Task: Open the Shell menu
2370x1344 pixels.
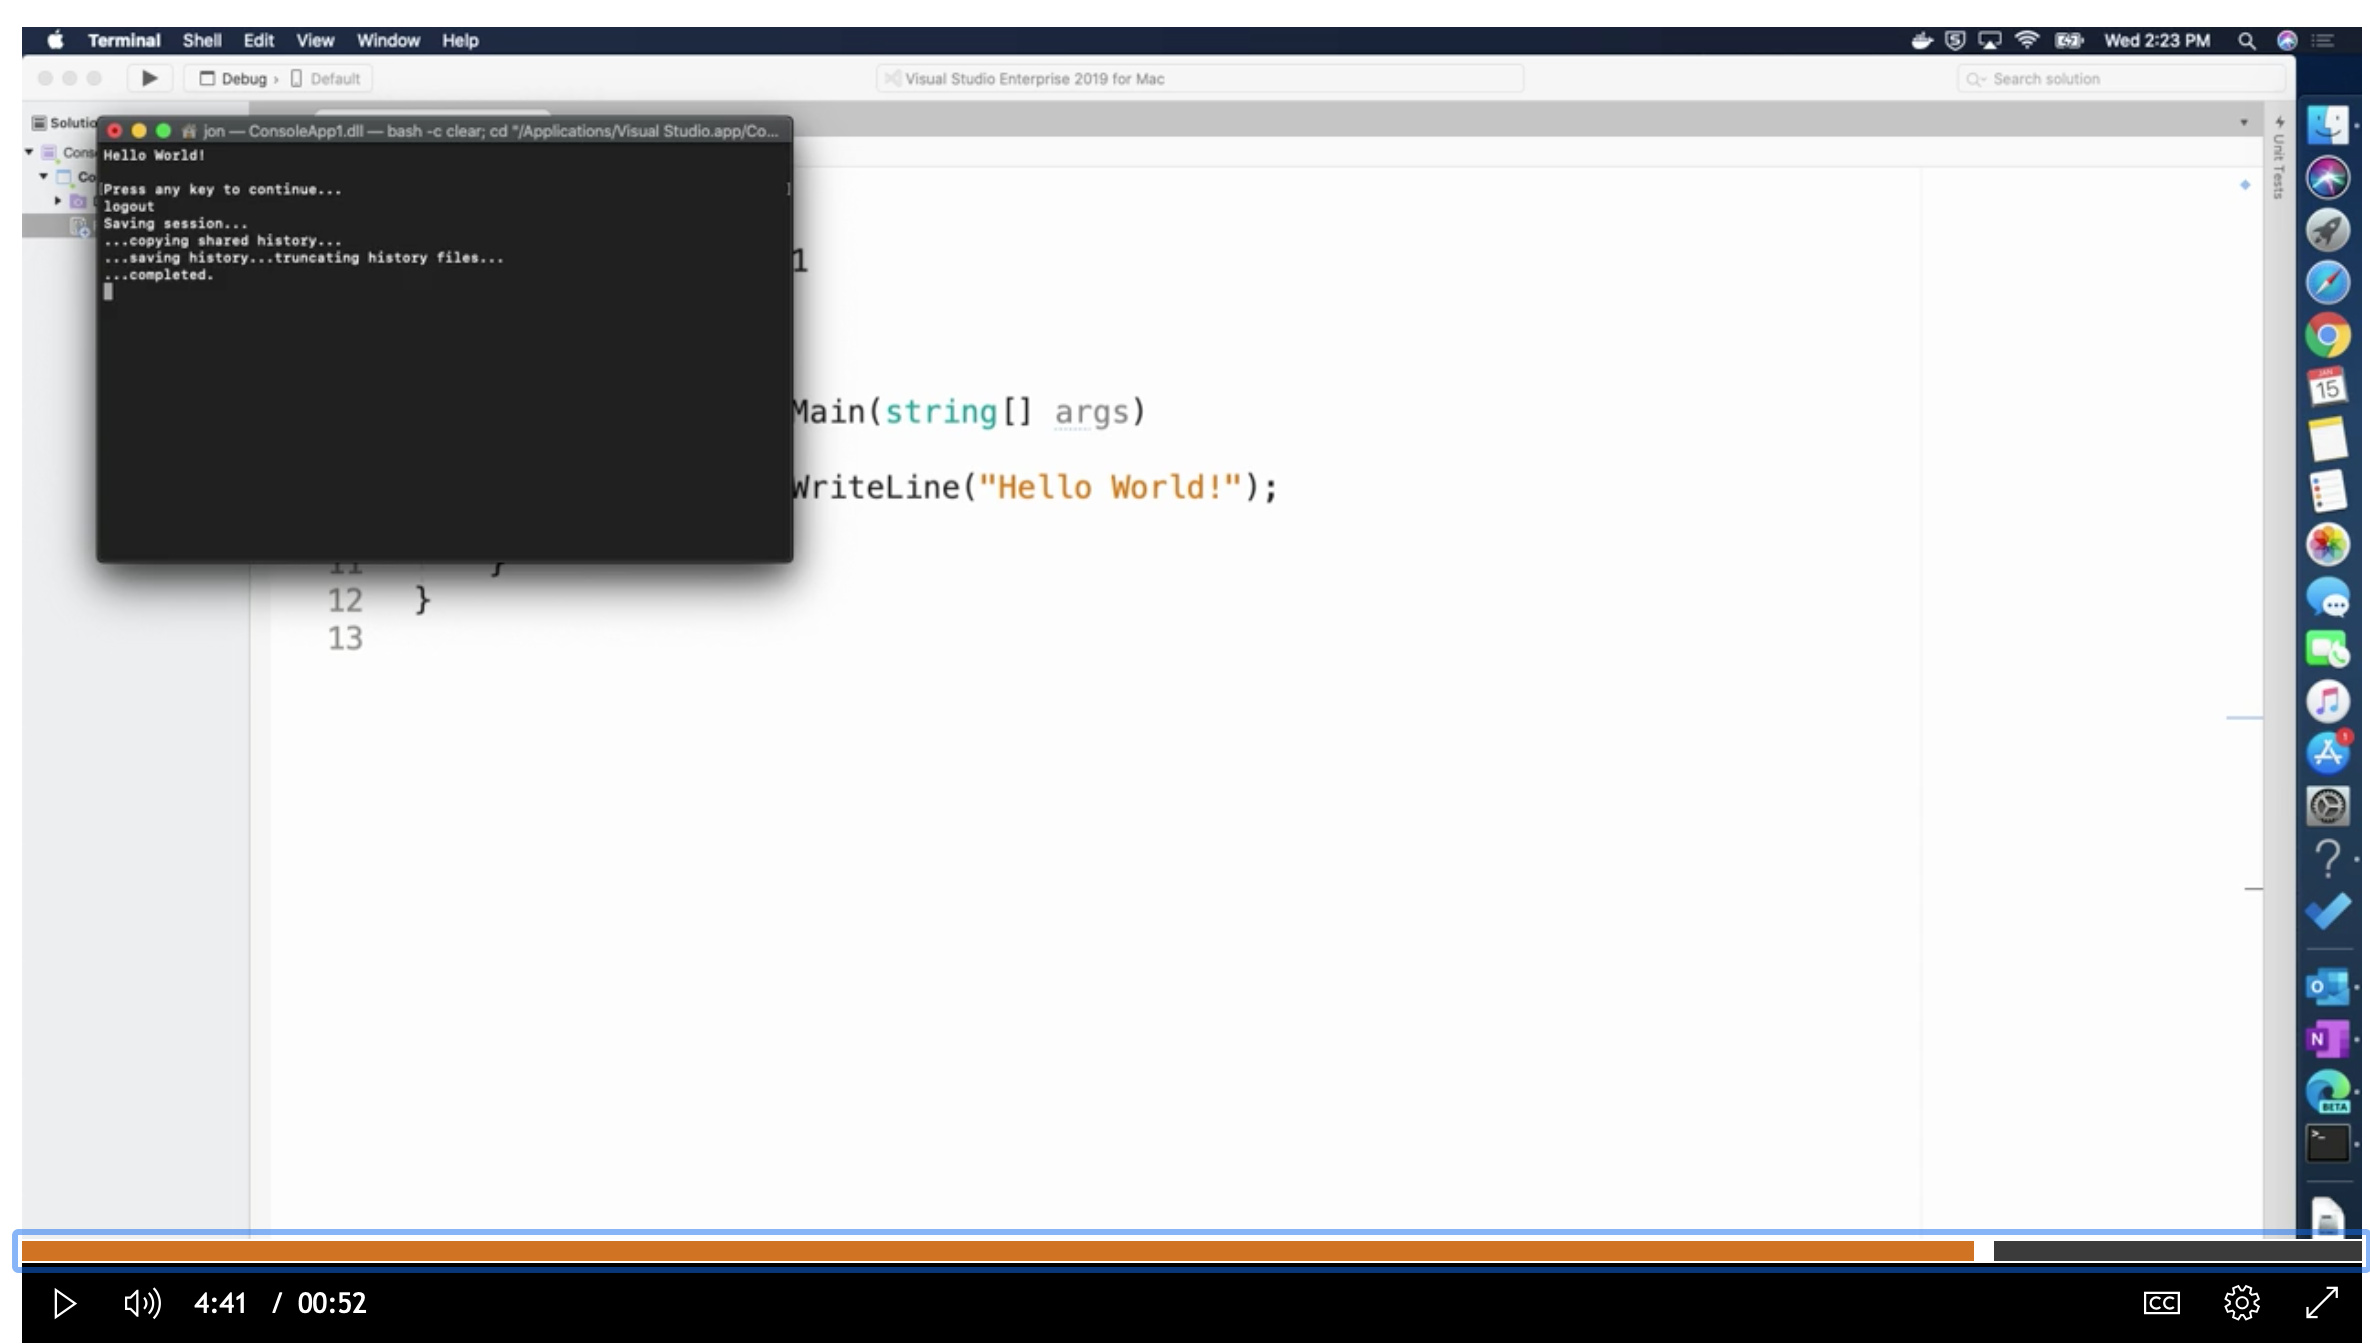Action: click(x=202, y=40)
